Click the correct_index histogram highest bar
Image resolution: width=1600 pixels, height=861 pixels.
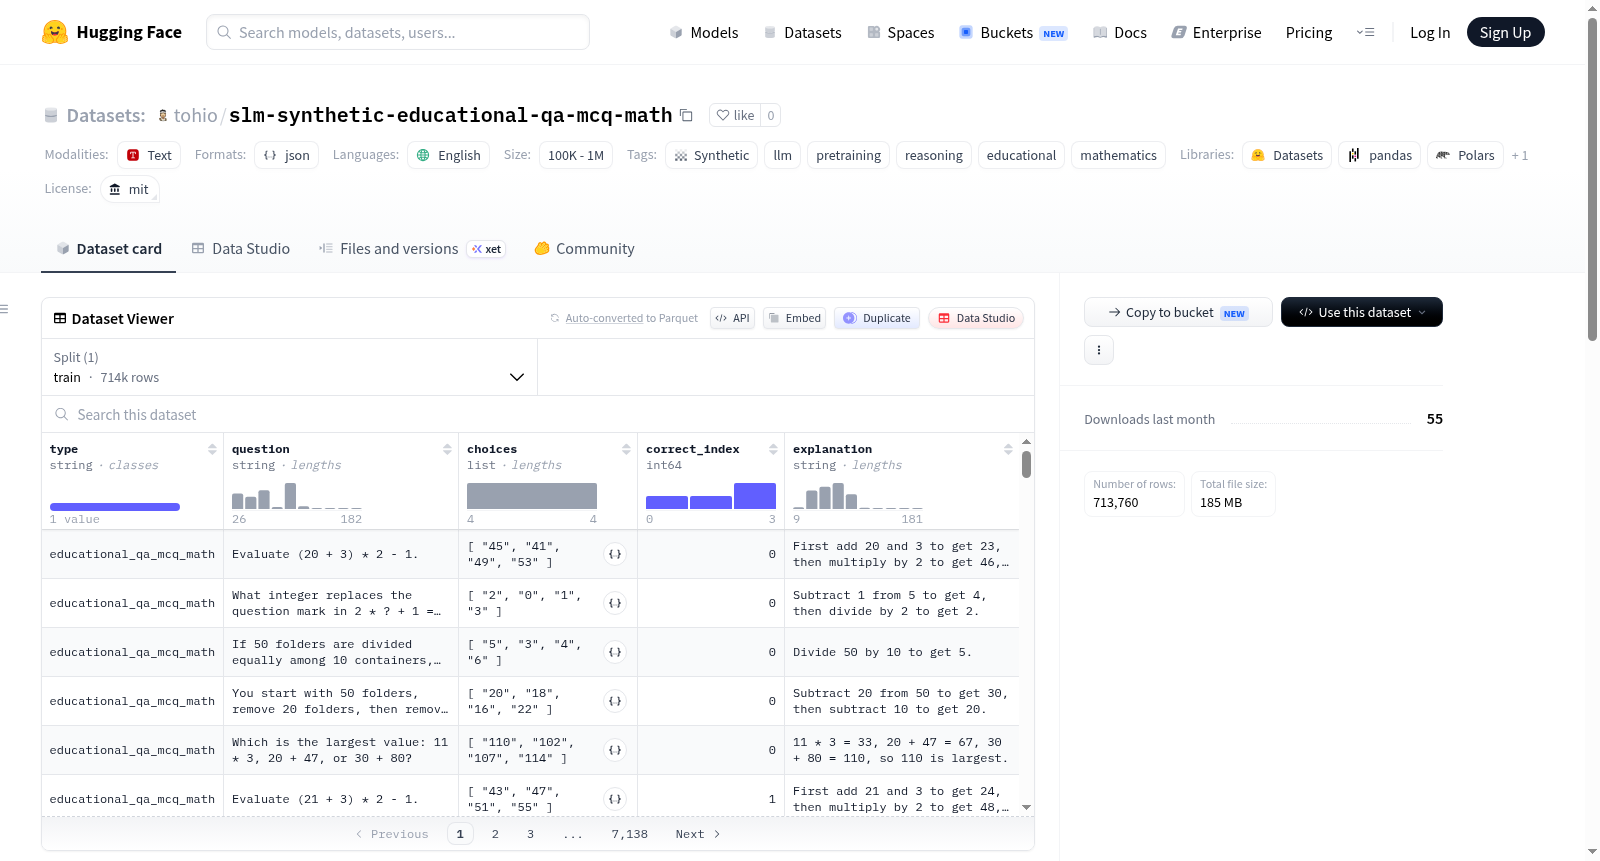pyautogui.click(x=755, y=496)
